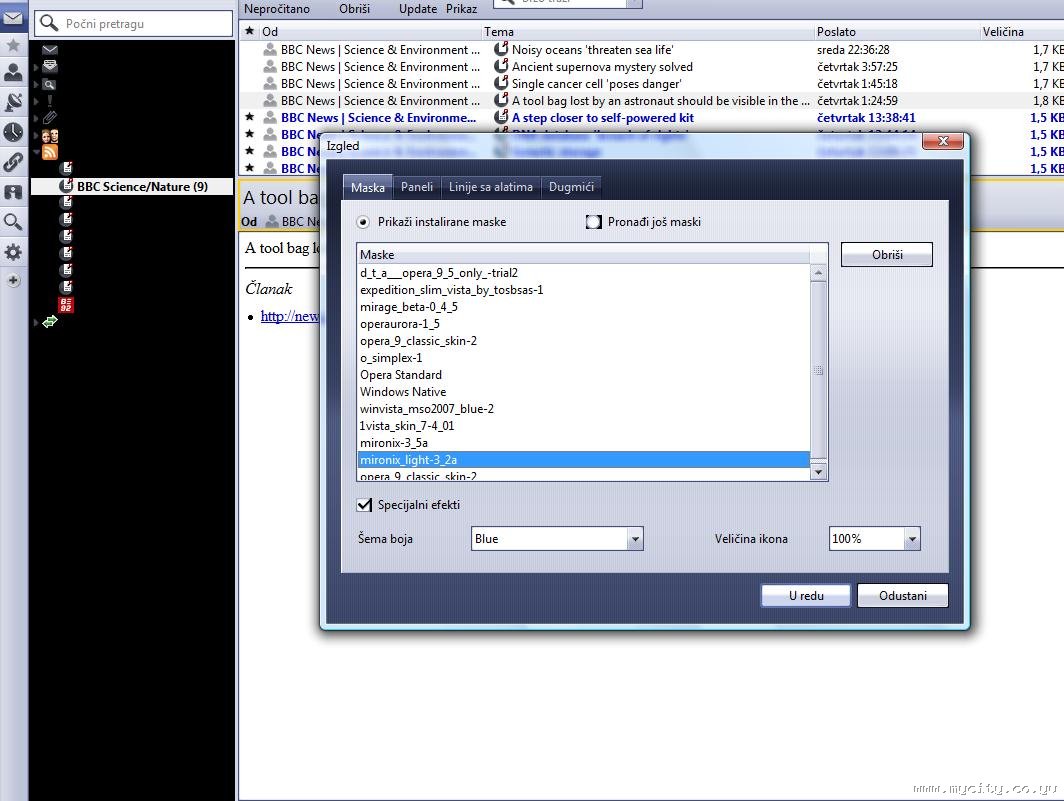Viewport: 1064px width, 801px height.
Task: Select Prikaži instalirane maske radio button
Action: tap(363, 222)
